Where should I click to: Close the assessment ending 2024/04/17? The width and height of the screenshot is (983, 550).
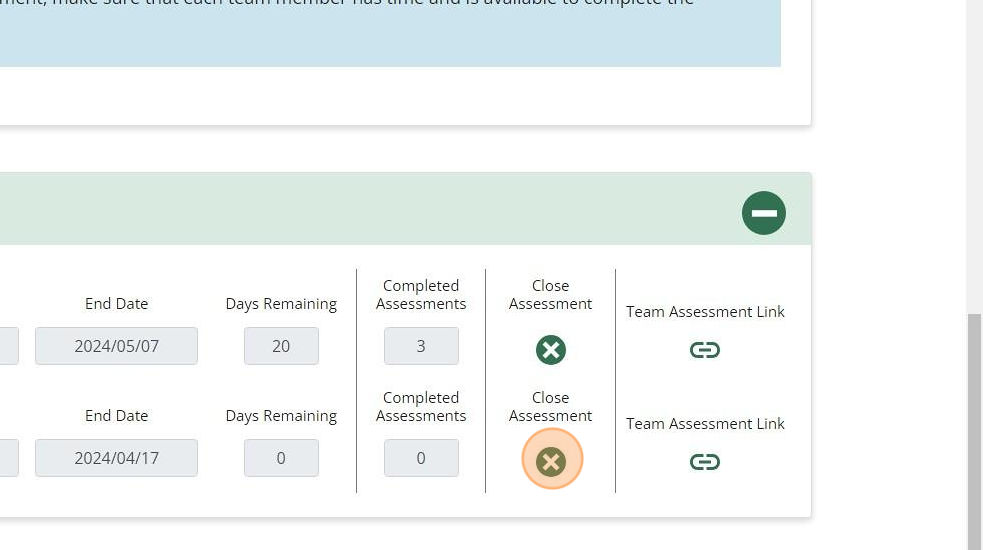click(x=551, y=462)
